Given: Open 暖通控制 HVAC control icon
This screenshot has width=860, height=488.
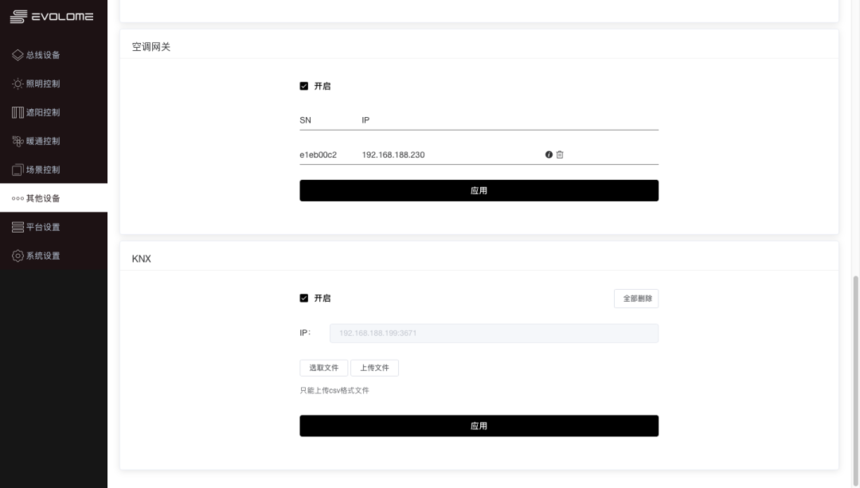Looking at the screenshot, I should (18, 141).
